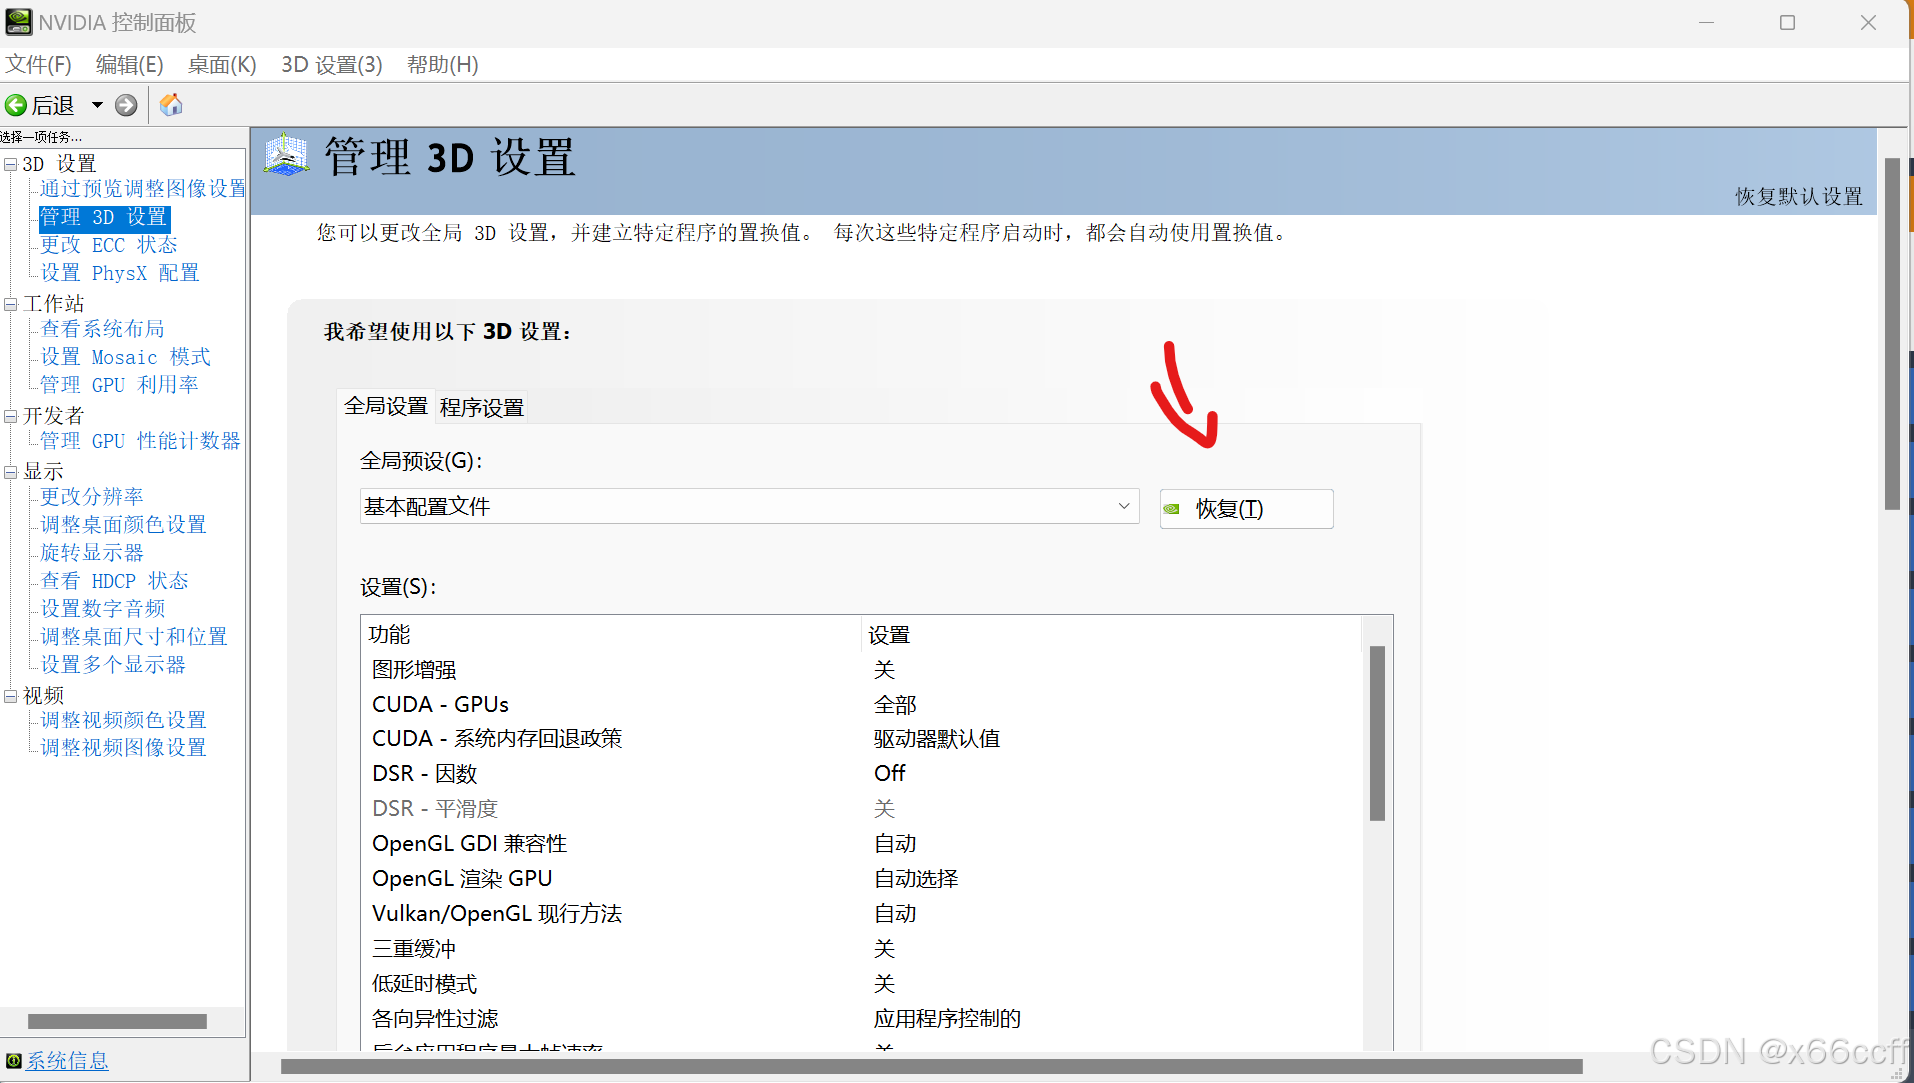1914x1083 pixels.
Task: Collapse the 显示 tree node
Action: pyautogui.click(x=11, y=472)
